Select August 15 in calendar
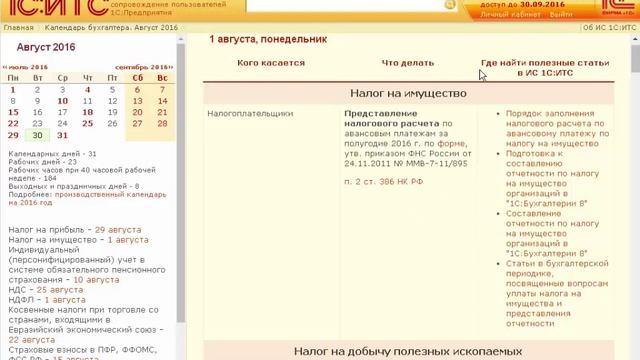Viewport: 640px width, 360px height. click(13, 112)
